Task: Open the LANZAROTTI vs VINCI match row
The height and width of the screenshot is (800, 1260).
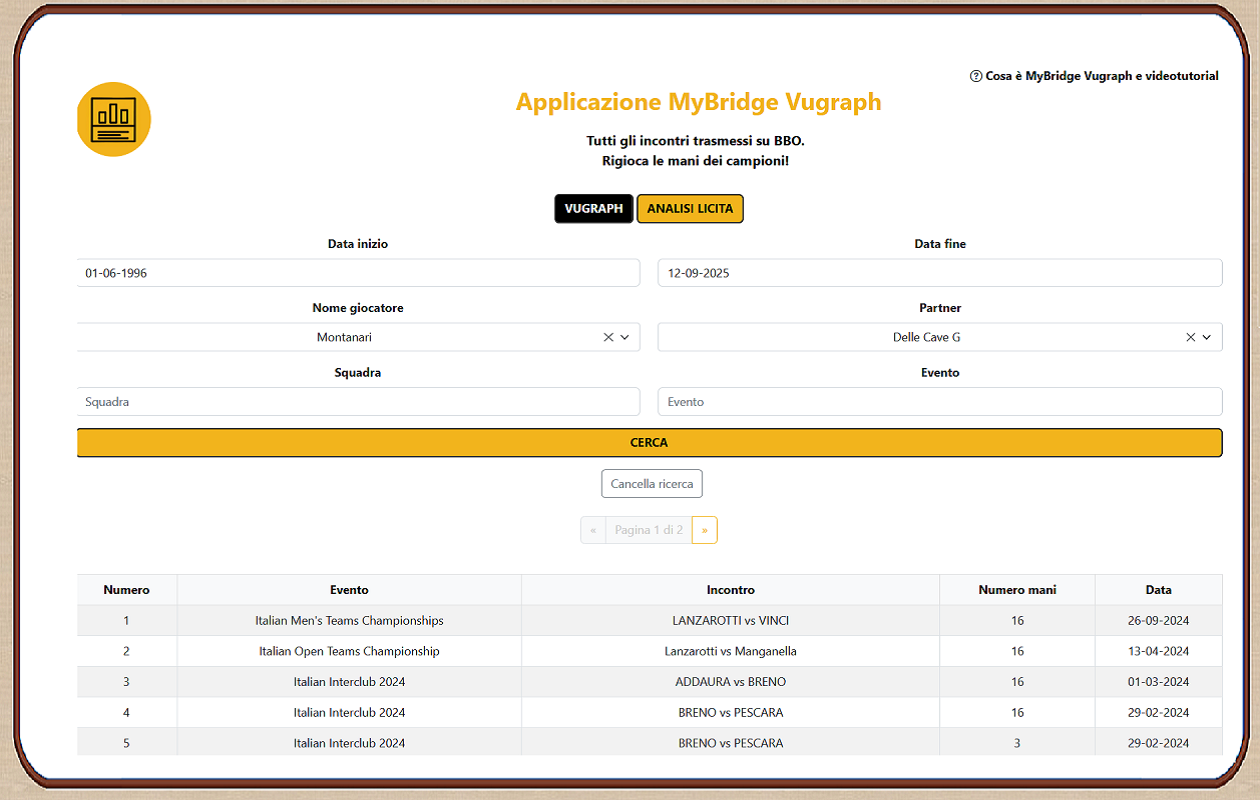Action: click(730, 621)
